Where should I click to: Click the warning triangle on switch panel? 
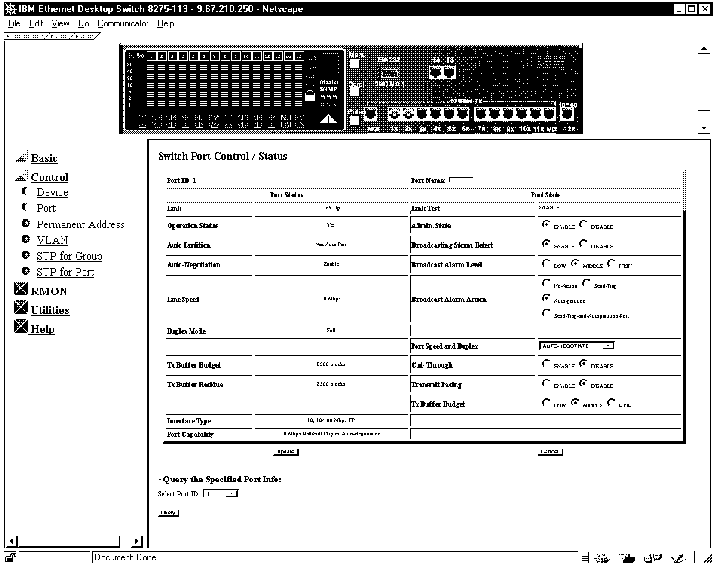tap(329, 118)
